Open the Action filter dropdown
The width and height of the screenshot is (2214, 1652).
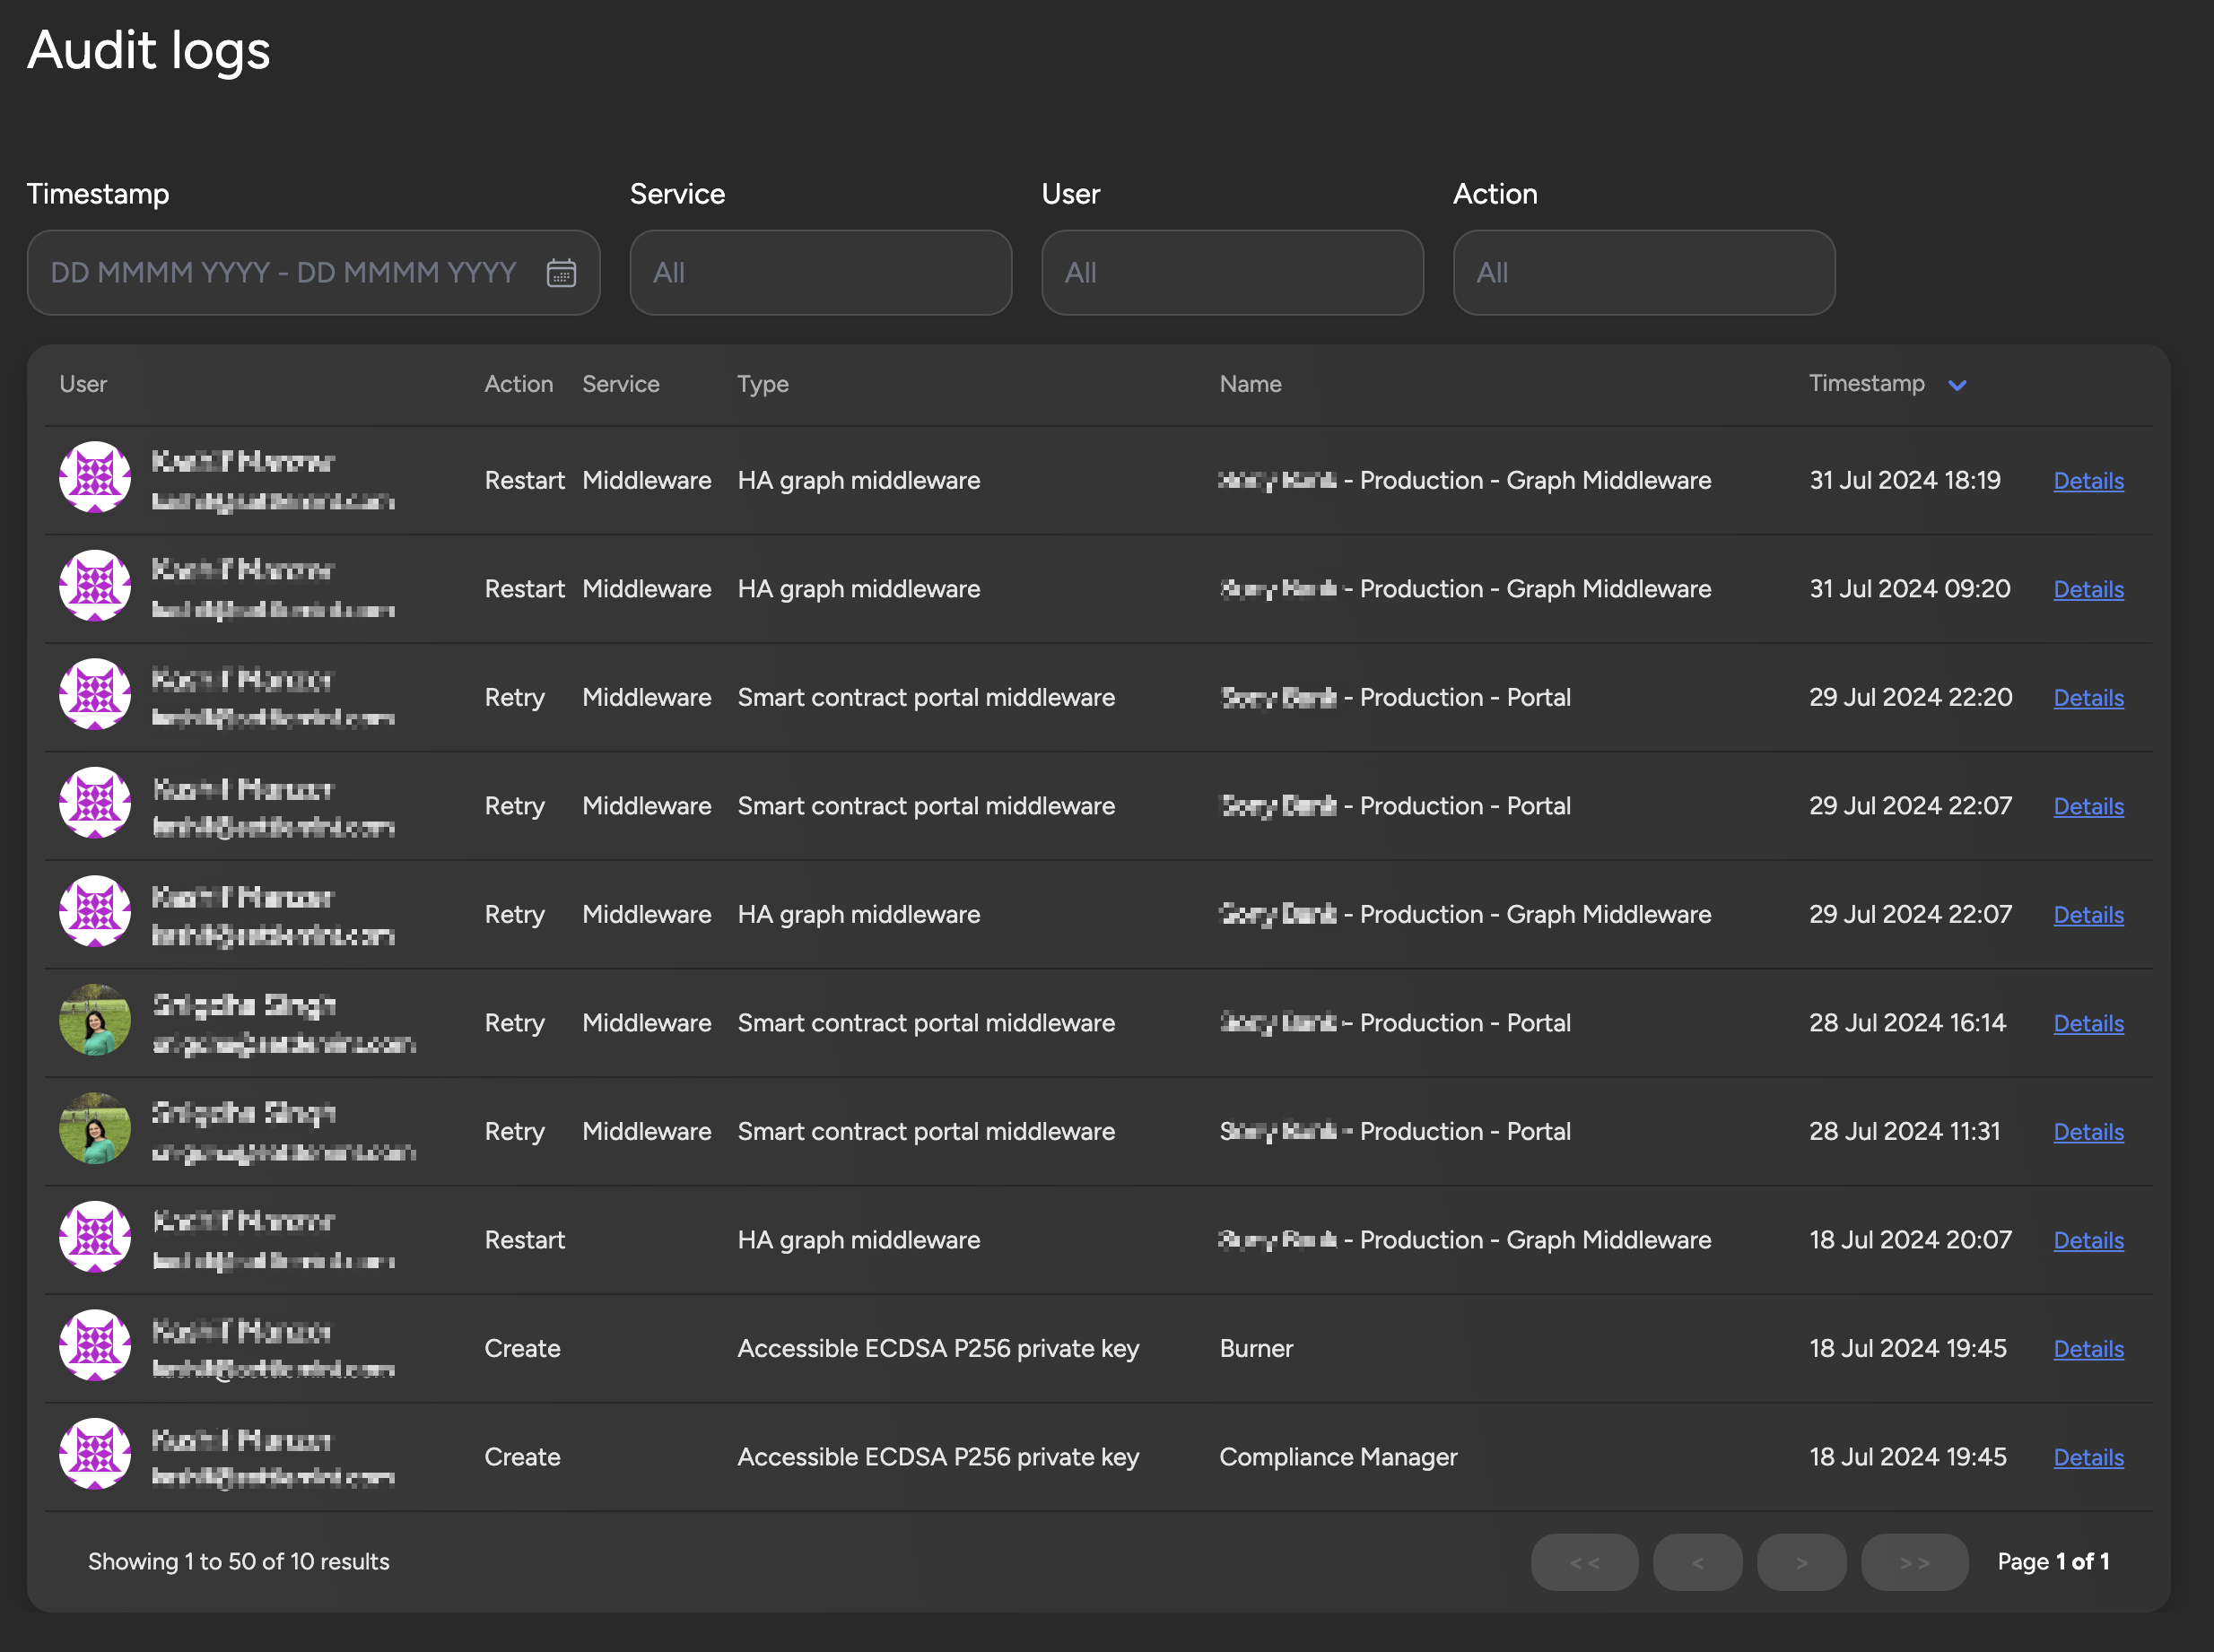1643,272
